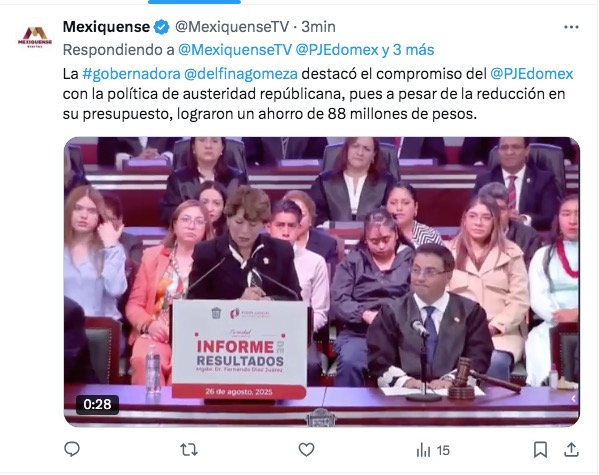Expand the 'y 3 más' recipients
This screenshot has width=599, height=475.
[408, 50]
